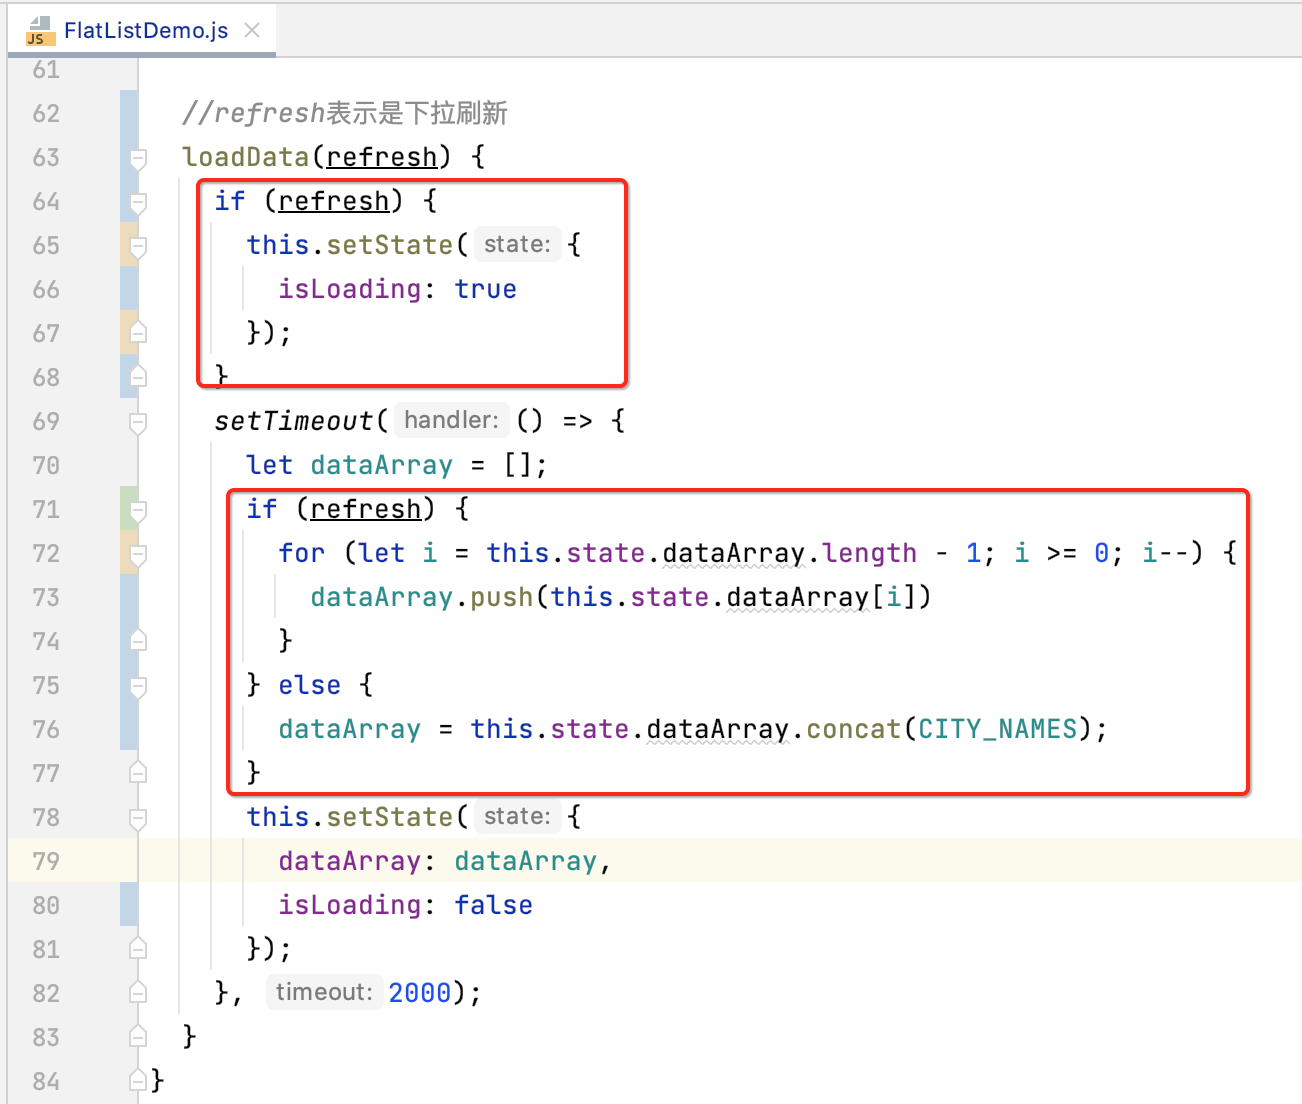Click the "handler:" parameter hint
Image resolution: width=1302 pixels, height=1104 pixels.
tap(451, 420)
